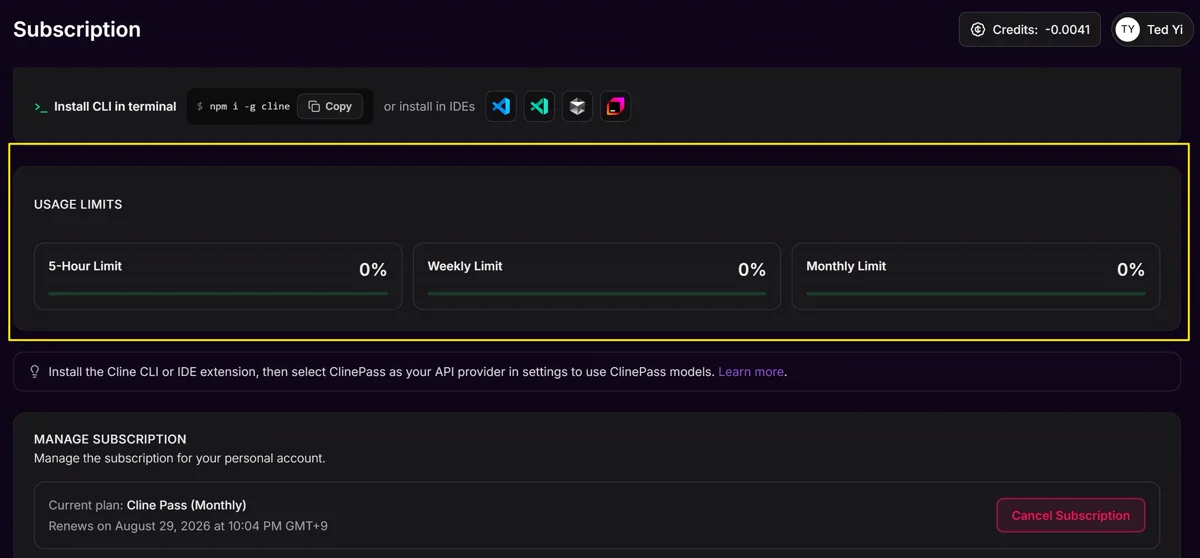Open the Learn more link
This screenshot has width=1200, height=558.
[751, 372]
